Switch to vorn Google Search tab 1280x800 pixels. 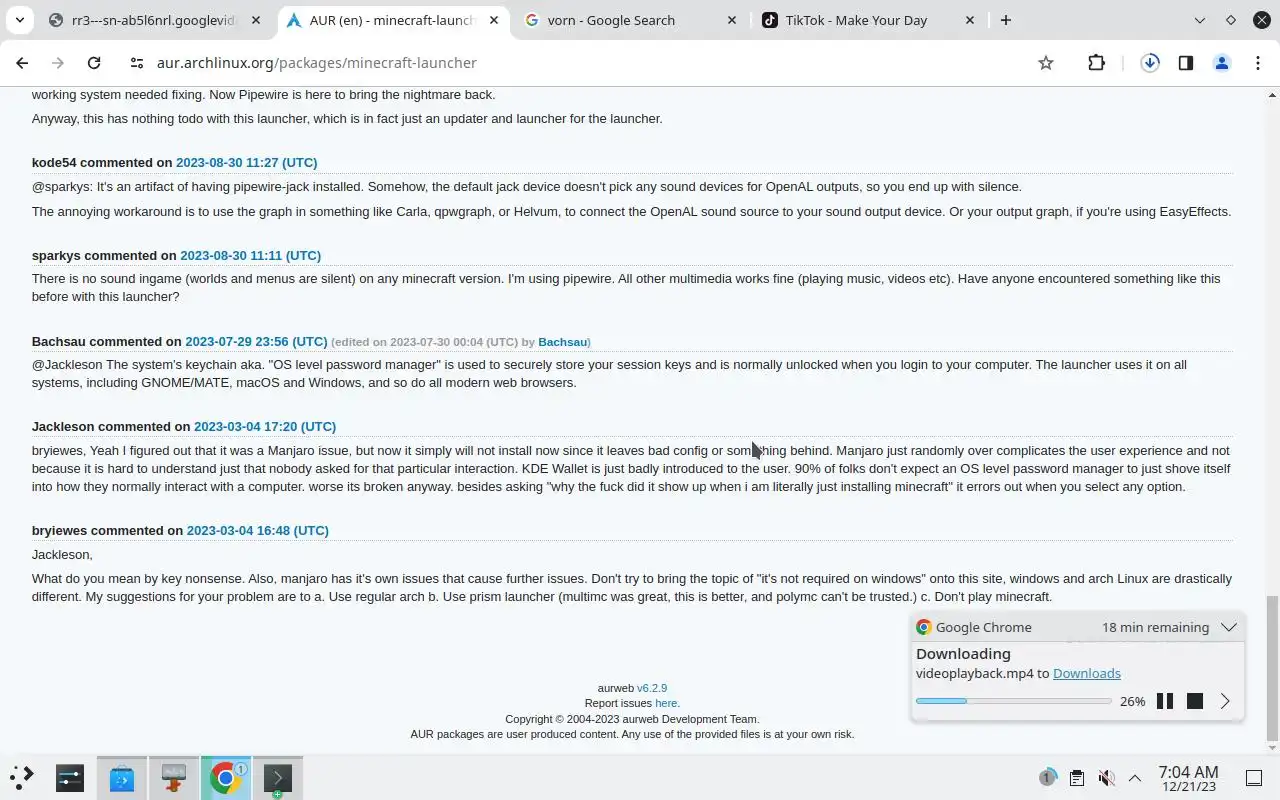coord(630,20)
